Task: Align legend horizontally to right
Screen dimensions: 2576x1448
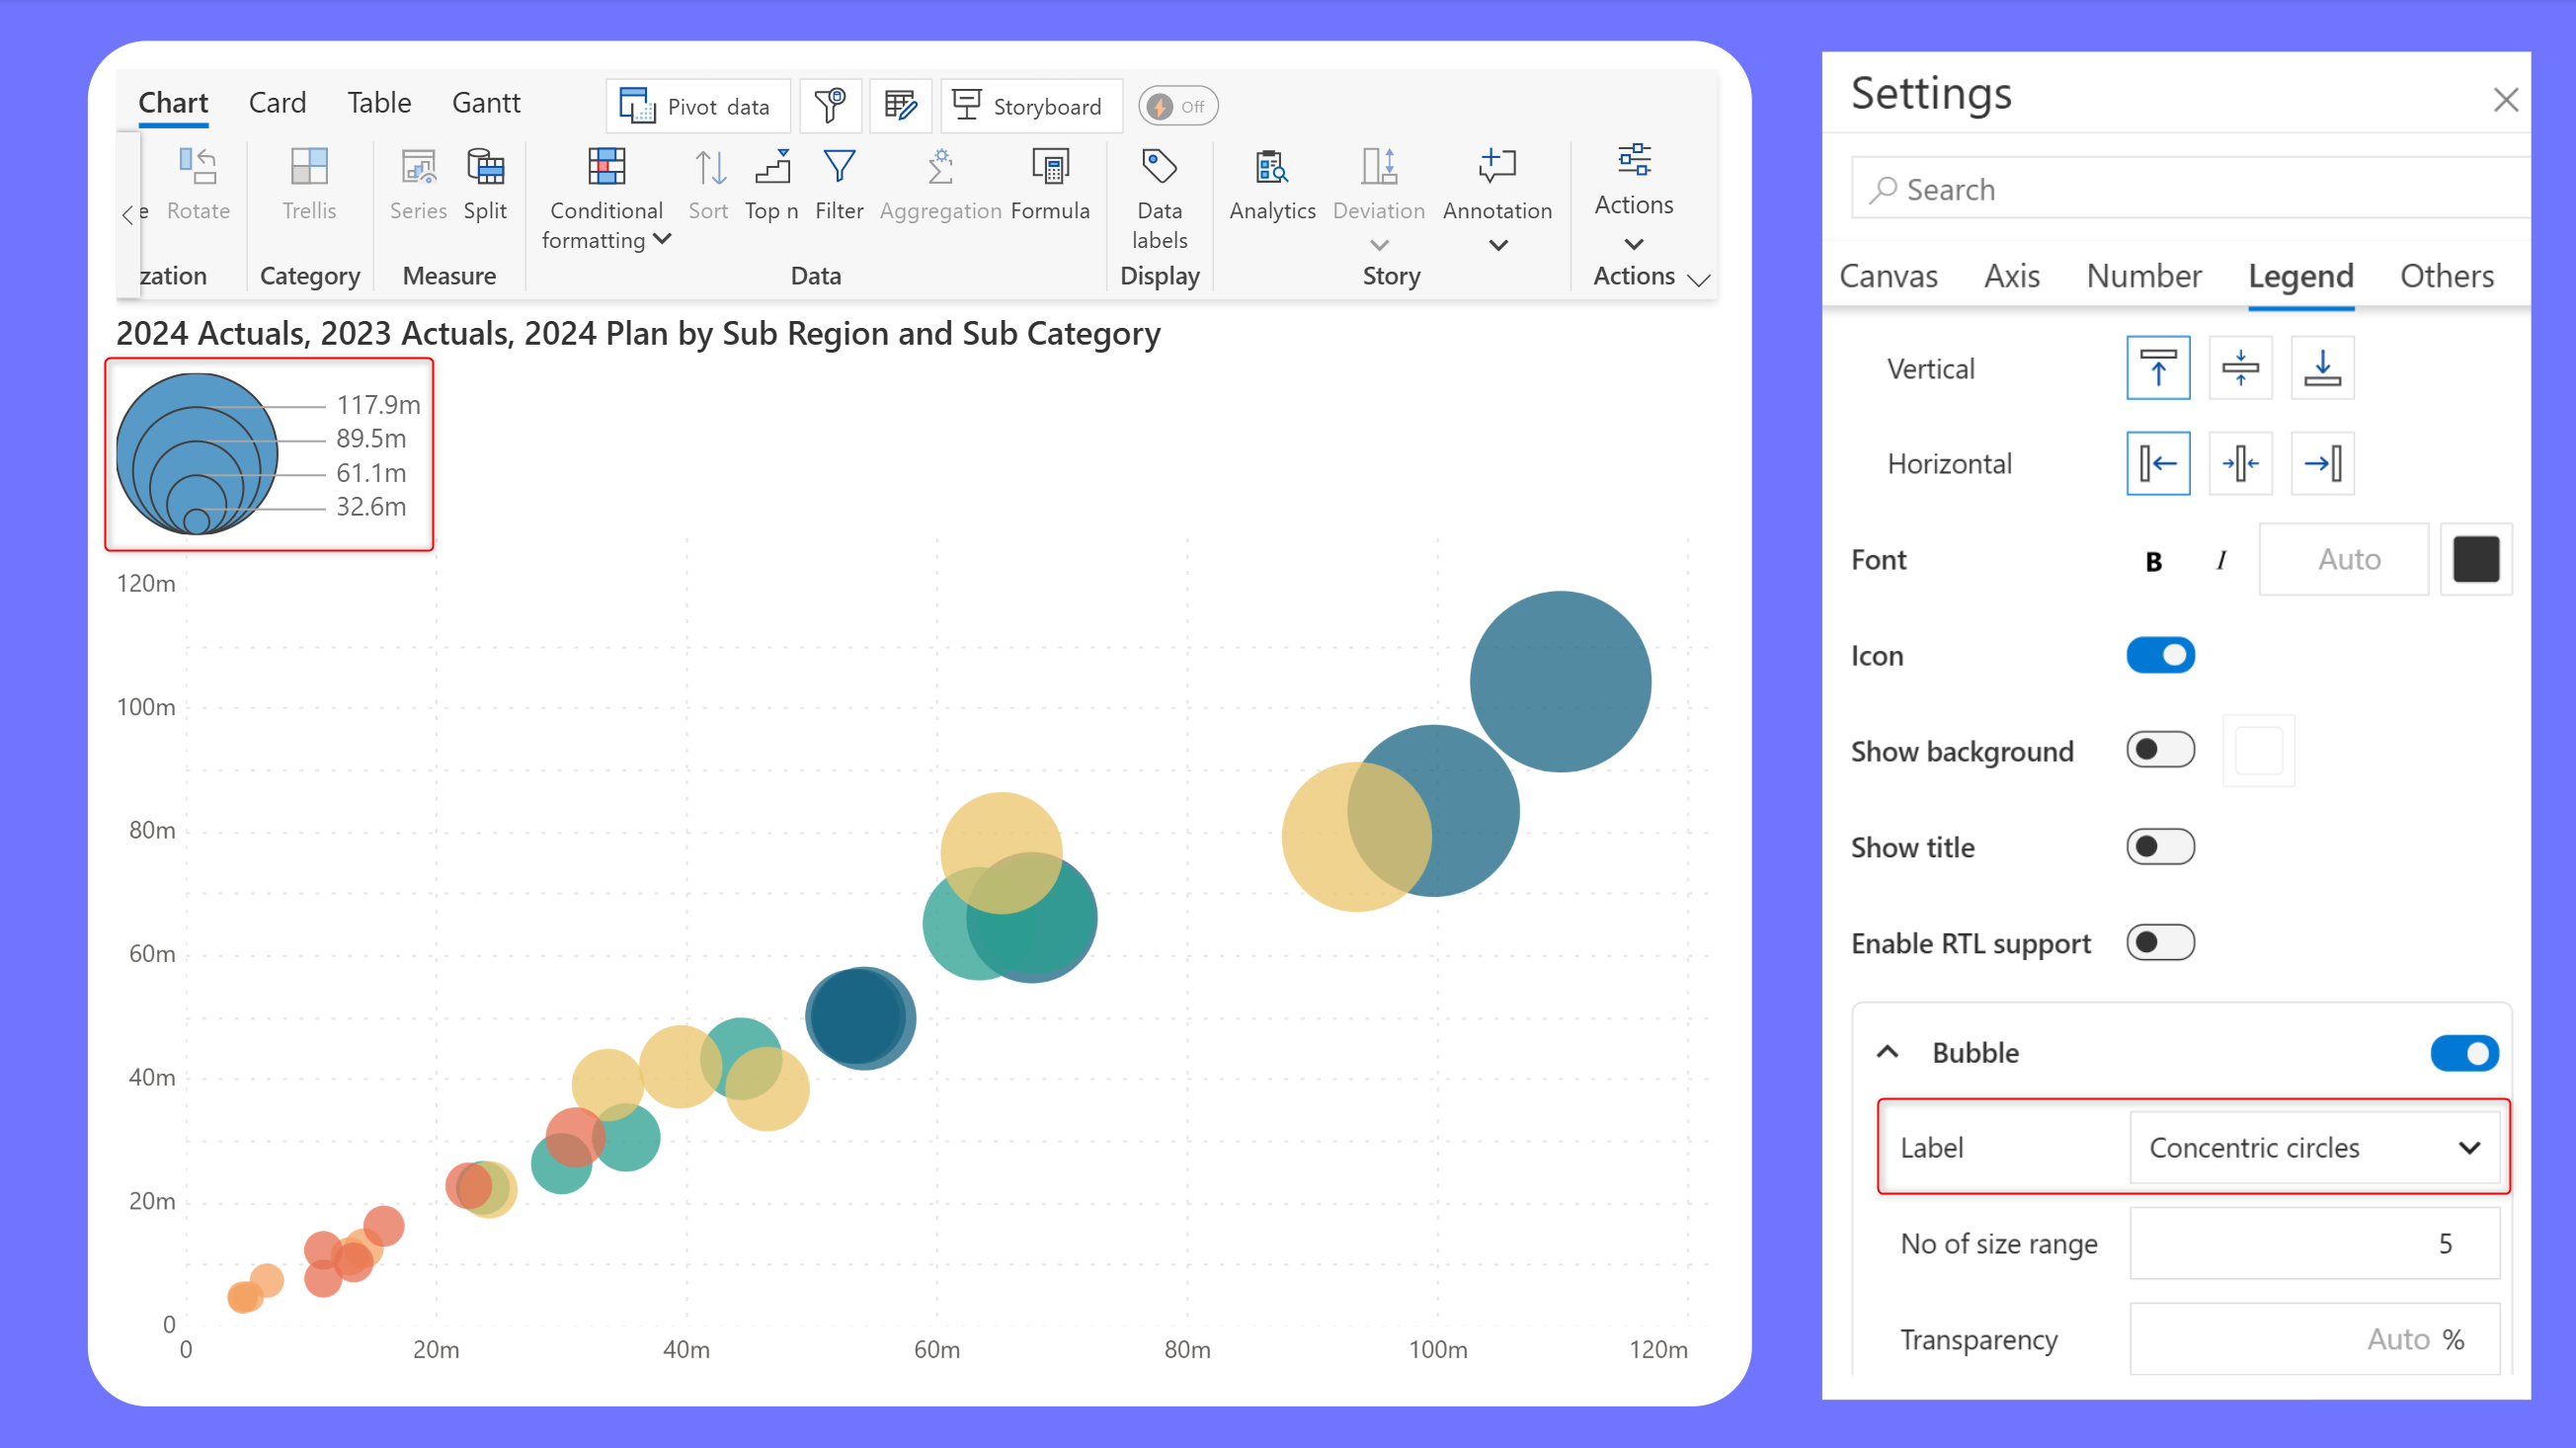Action: [x=2321, y=464]
